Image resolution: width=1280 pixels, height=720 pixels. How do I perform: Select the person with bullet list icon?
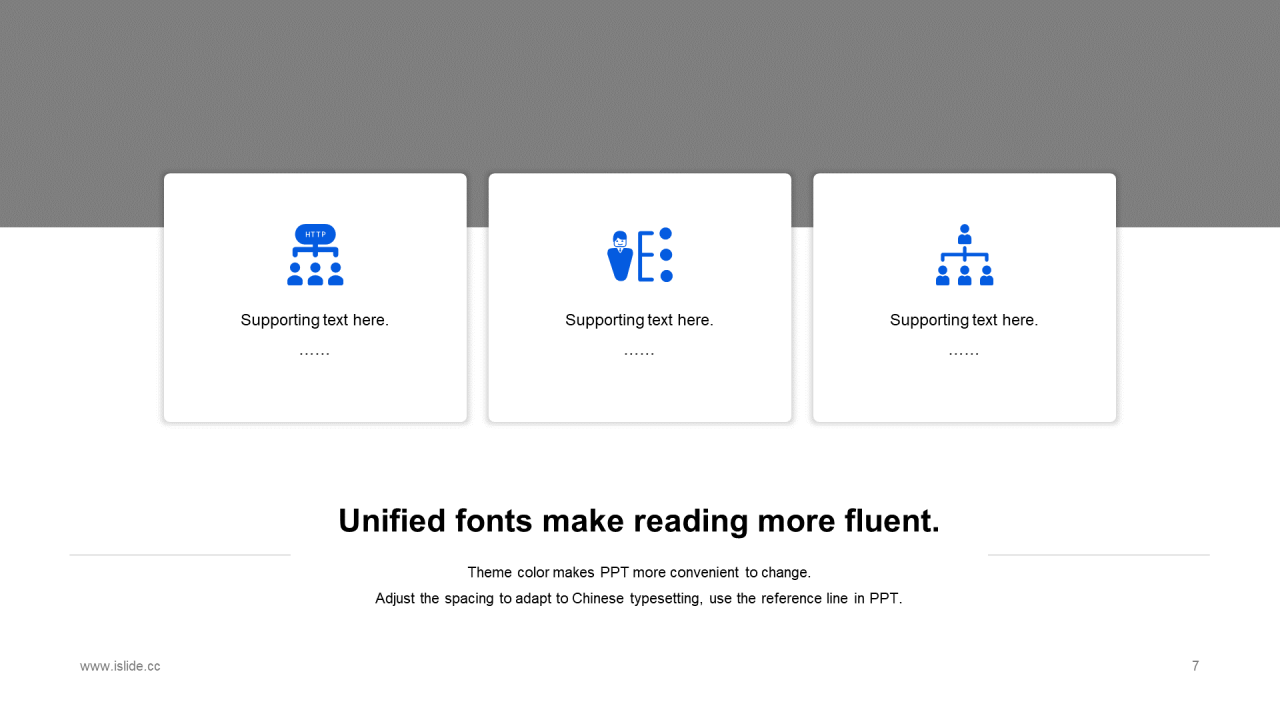pos(640,255)
